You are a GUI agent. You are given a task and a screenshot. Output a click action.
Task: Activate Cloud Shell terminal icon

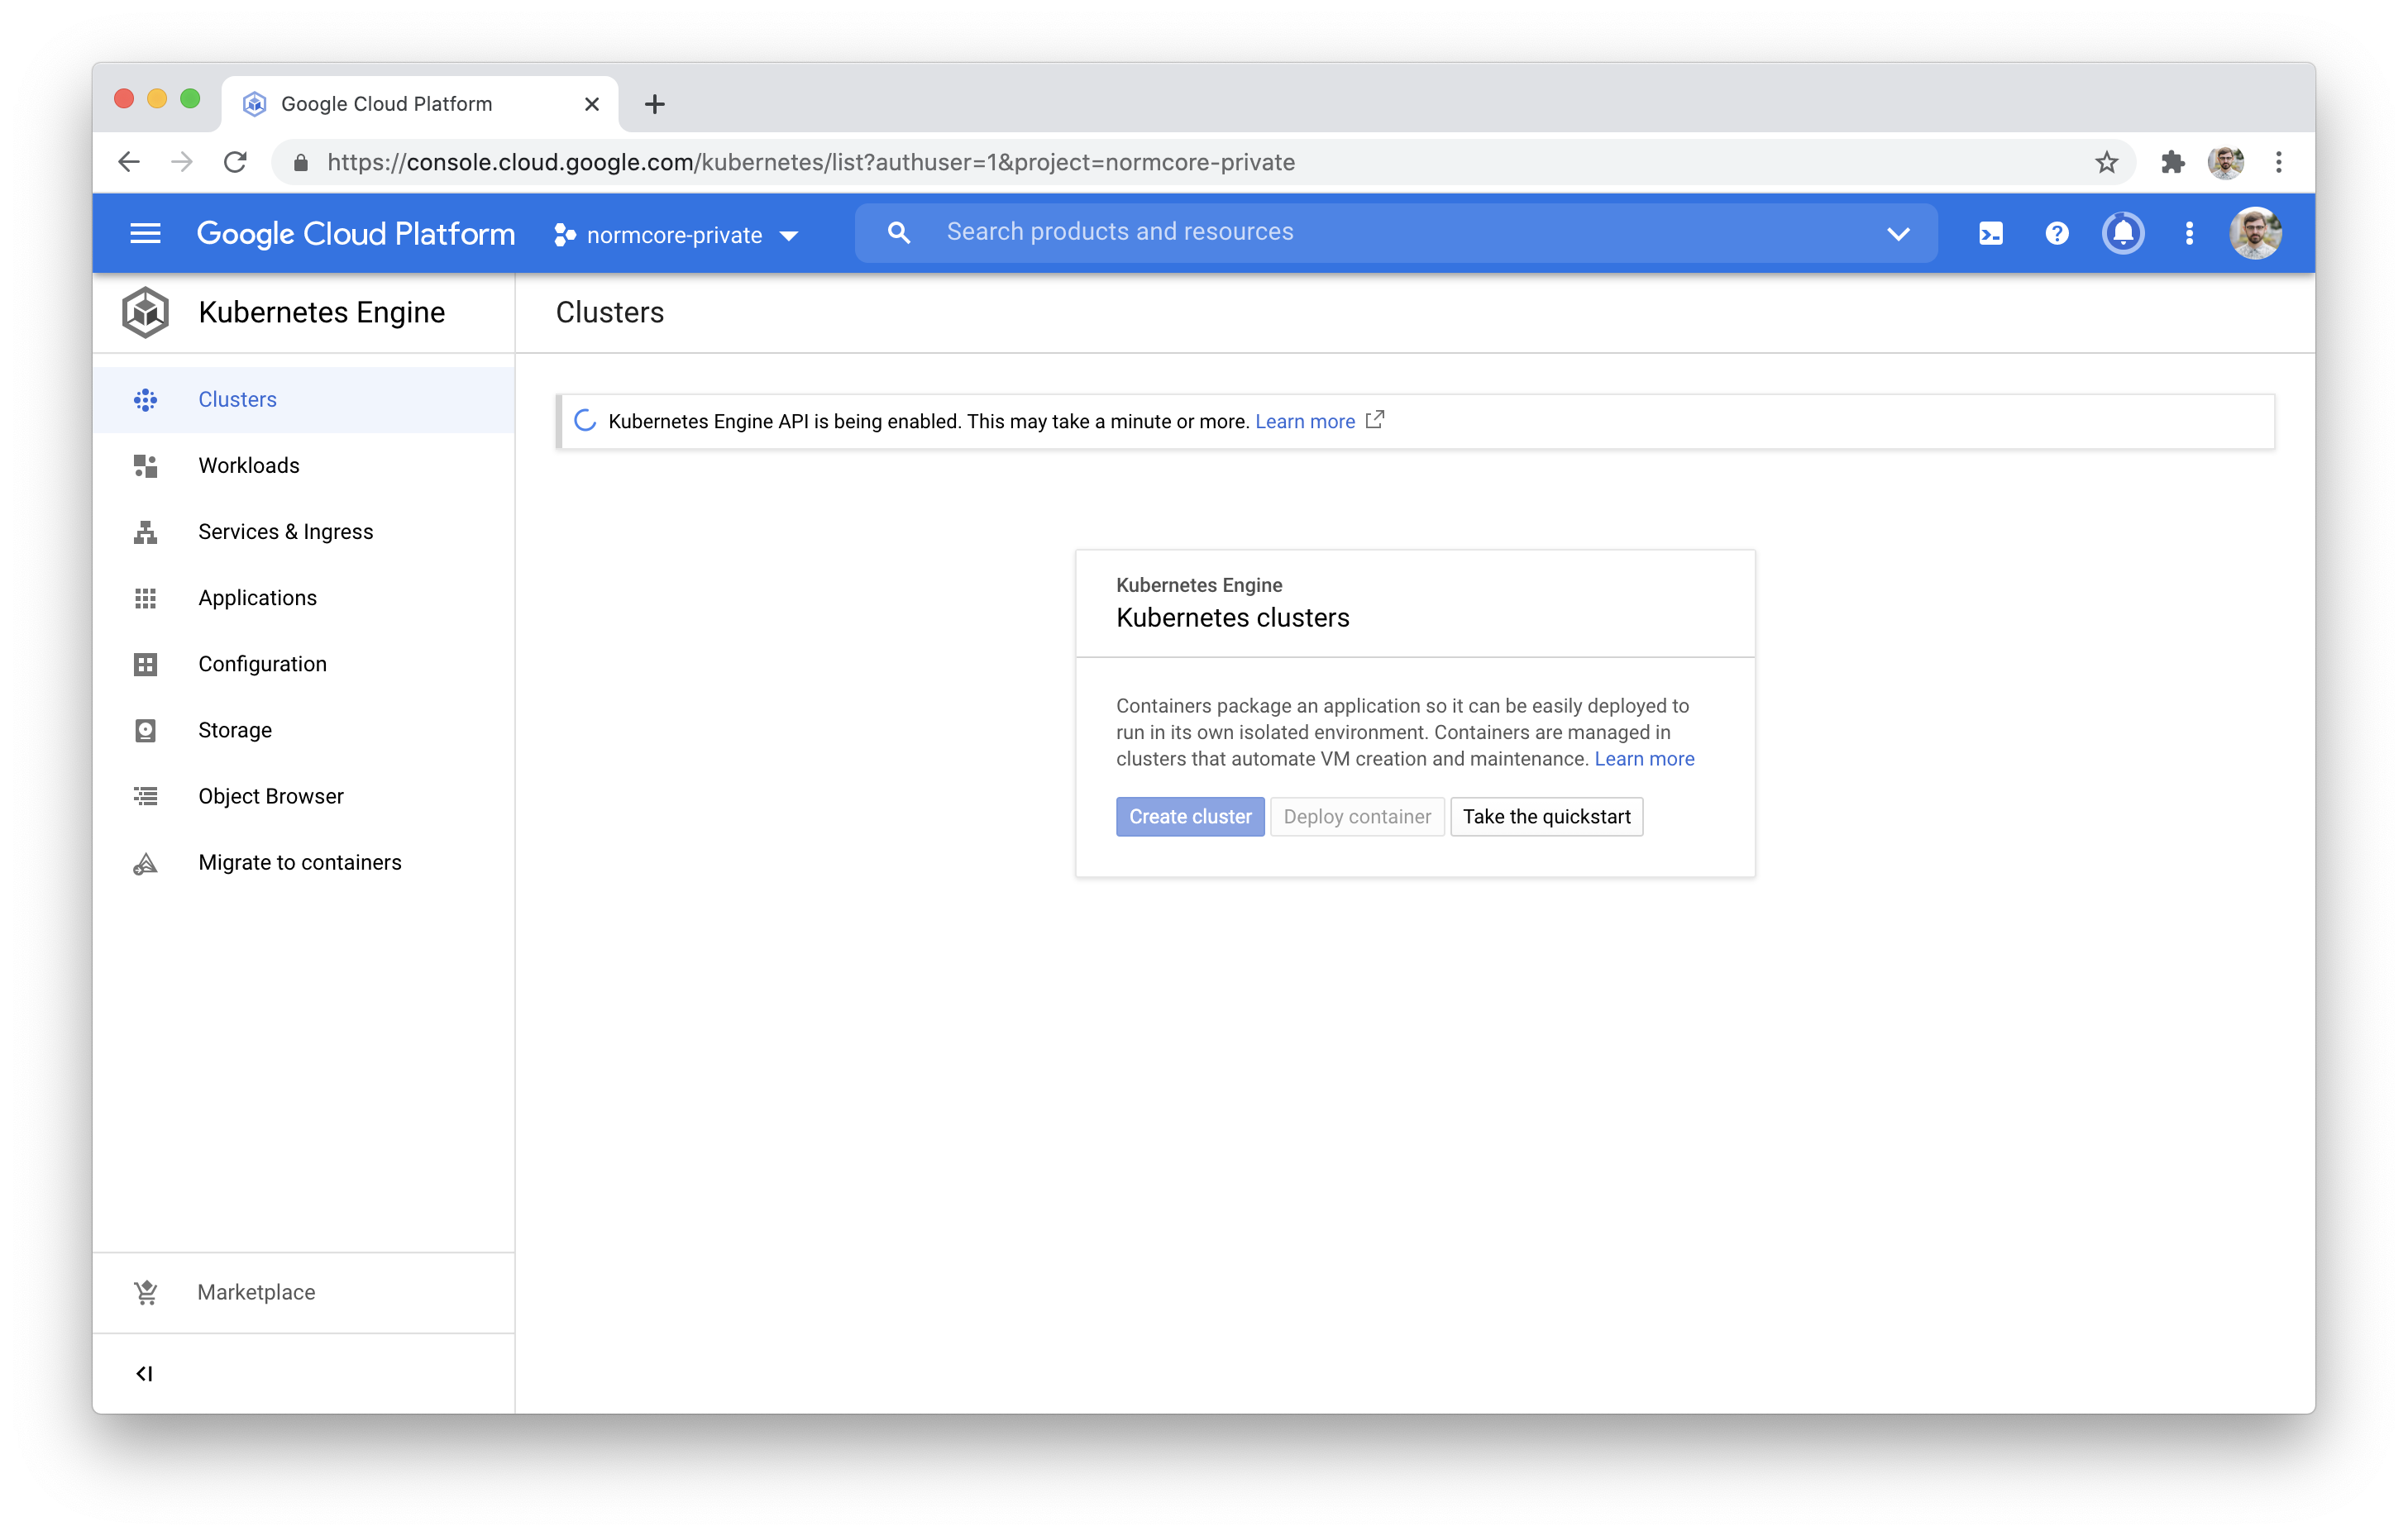tap(1990, 233)
